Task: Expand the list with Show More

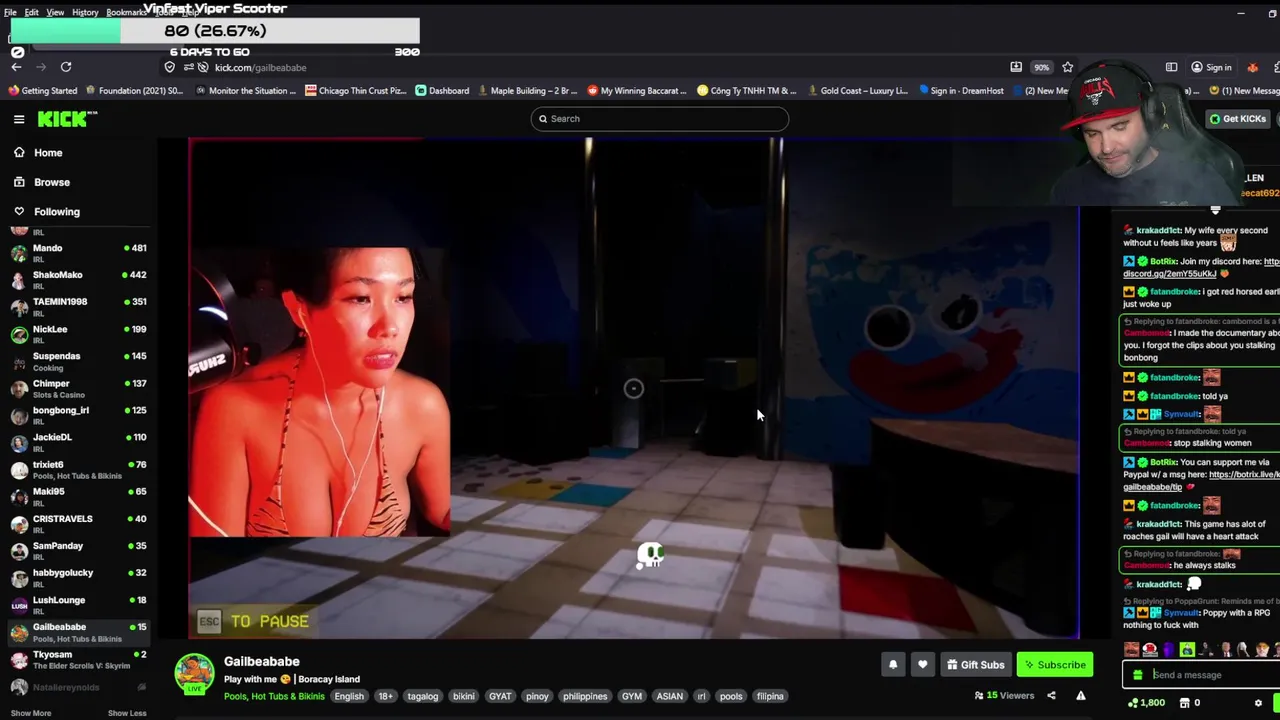Action: pyautogui.click(x=31, y=713)
